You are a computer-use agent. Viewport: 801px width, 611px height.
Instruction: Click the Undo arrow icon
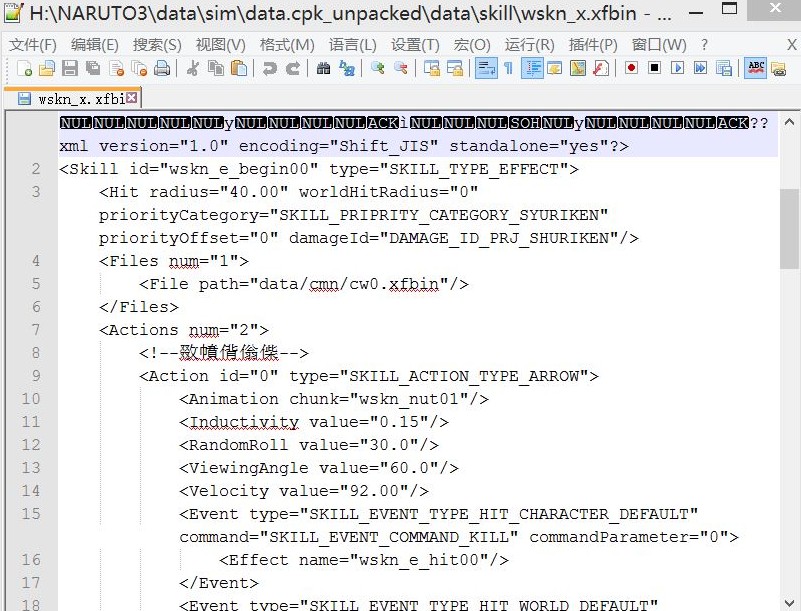pos(269,68)
